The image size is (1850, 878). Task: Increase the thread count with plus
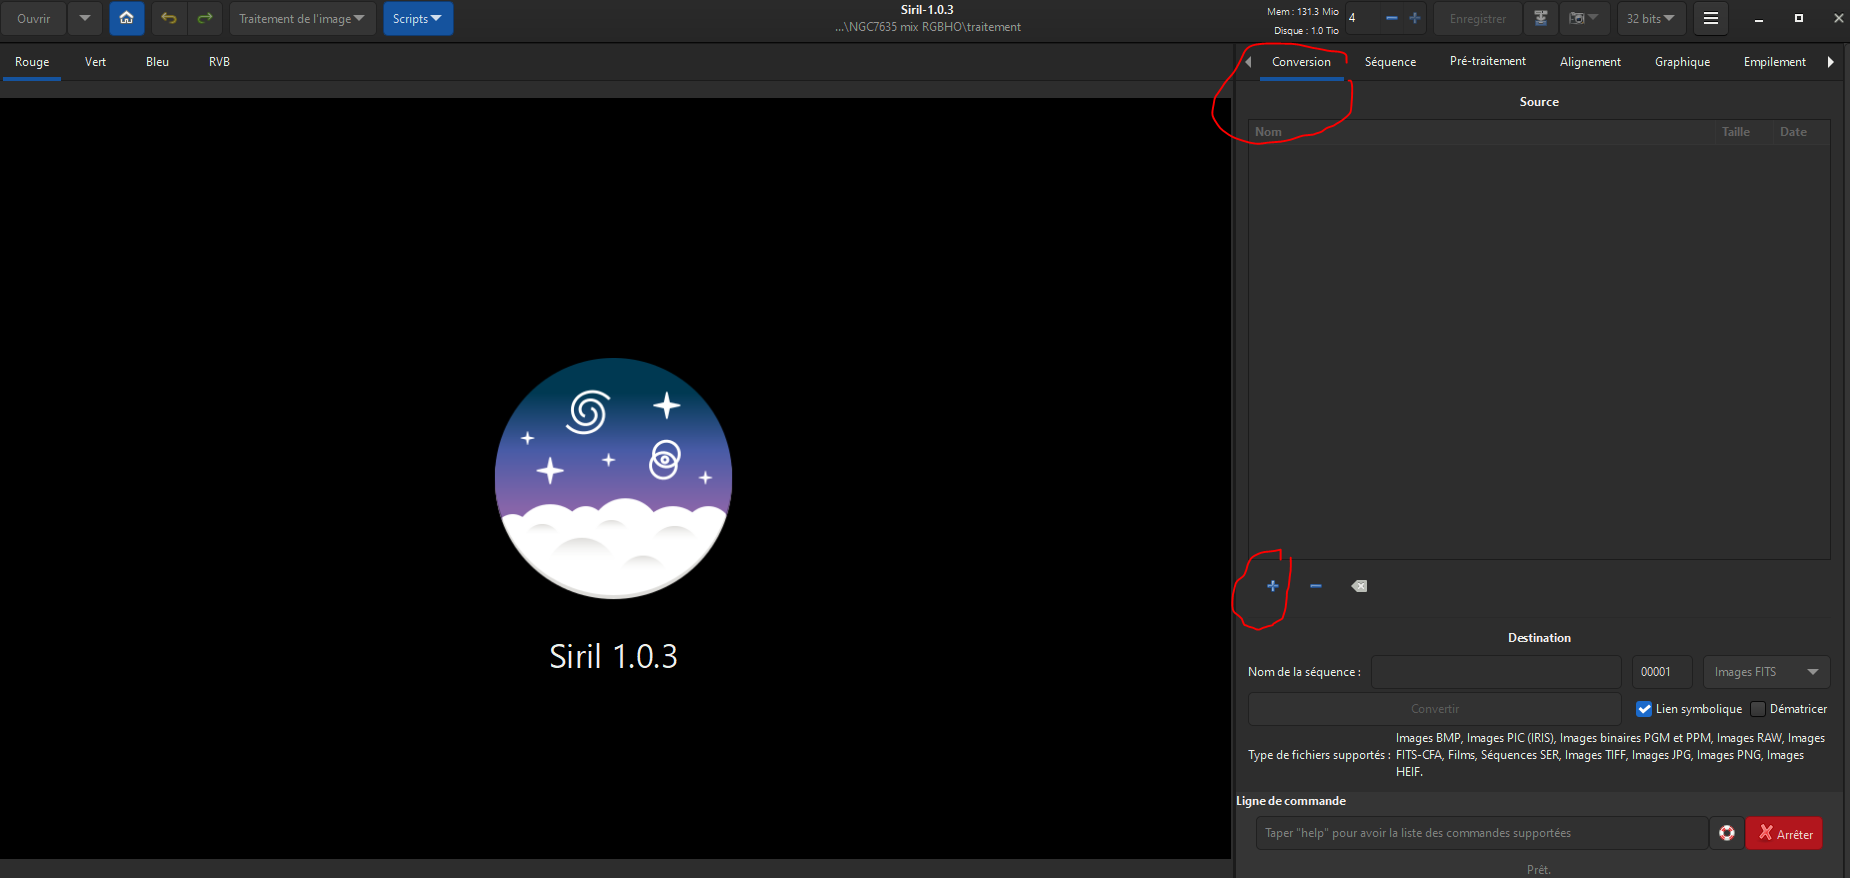[1415, 18]
